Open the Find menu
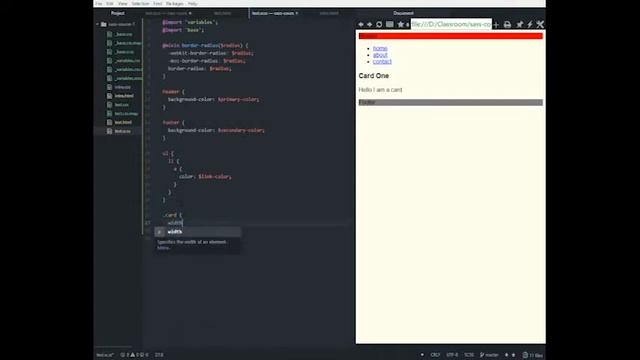This screenshot has width=640, height=360. (x=158, y=4)
